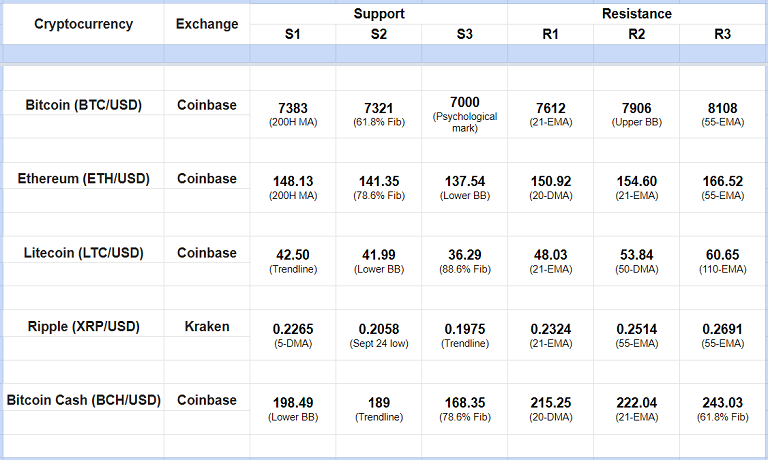Click the S3 column header
The height and width of the screenshot is (460, 768).
(464, 35)
